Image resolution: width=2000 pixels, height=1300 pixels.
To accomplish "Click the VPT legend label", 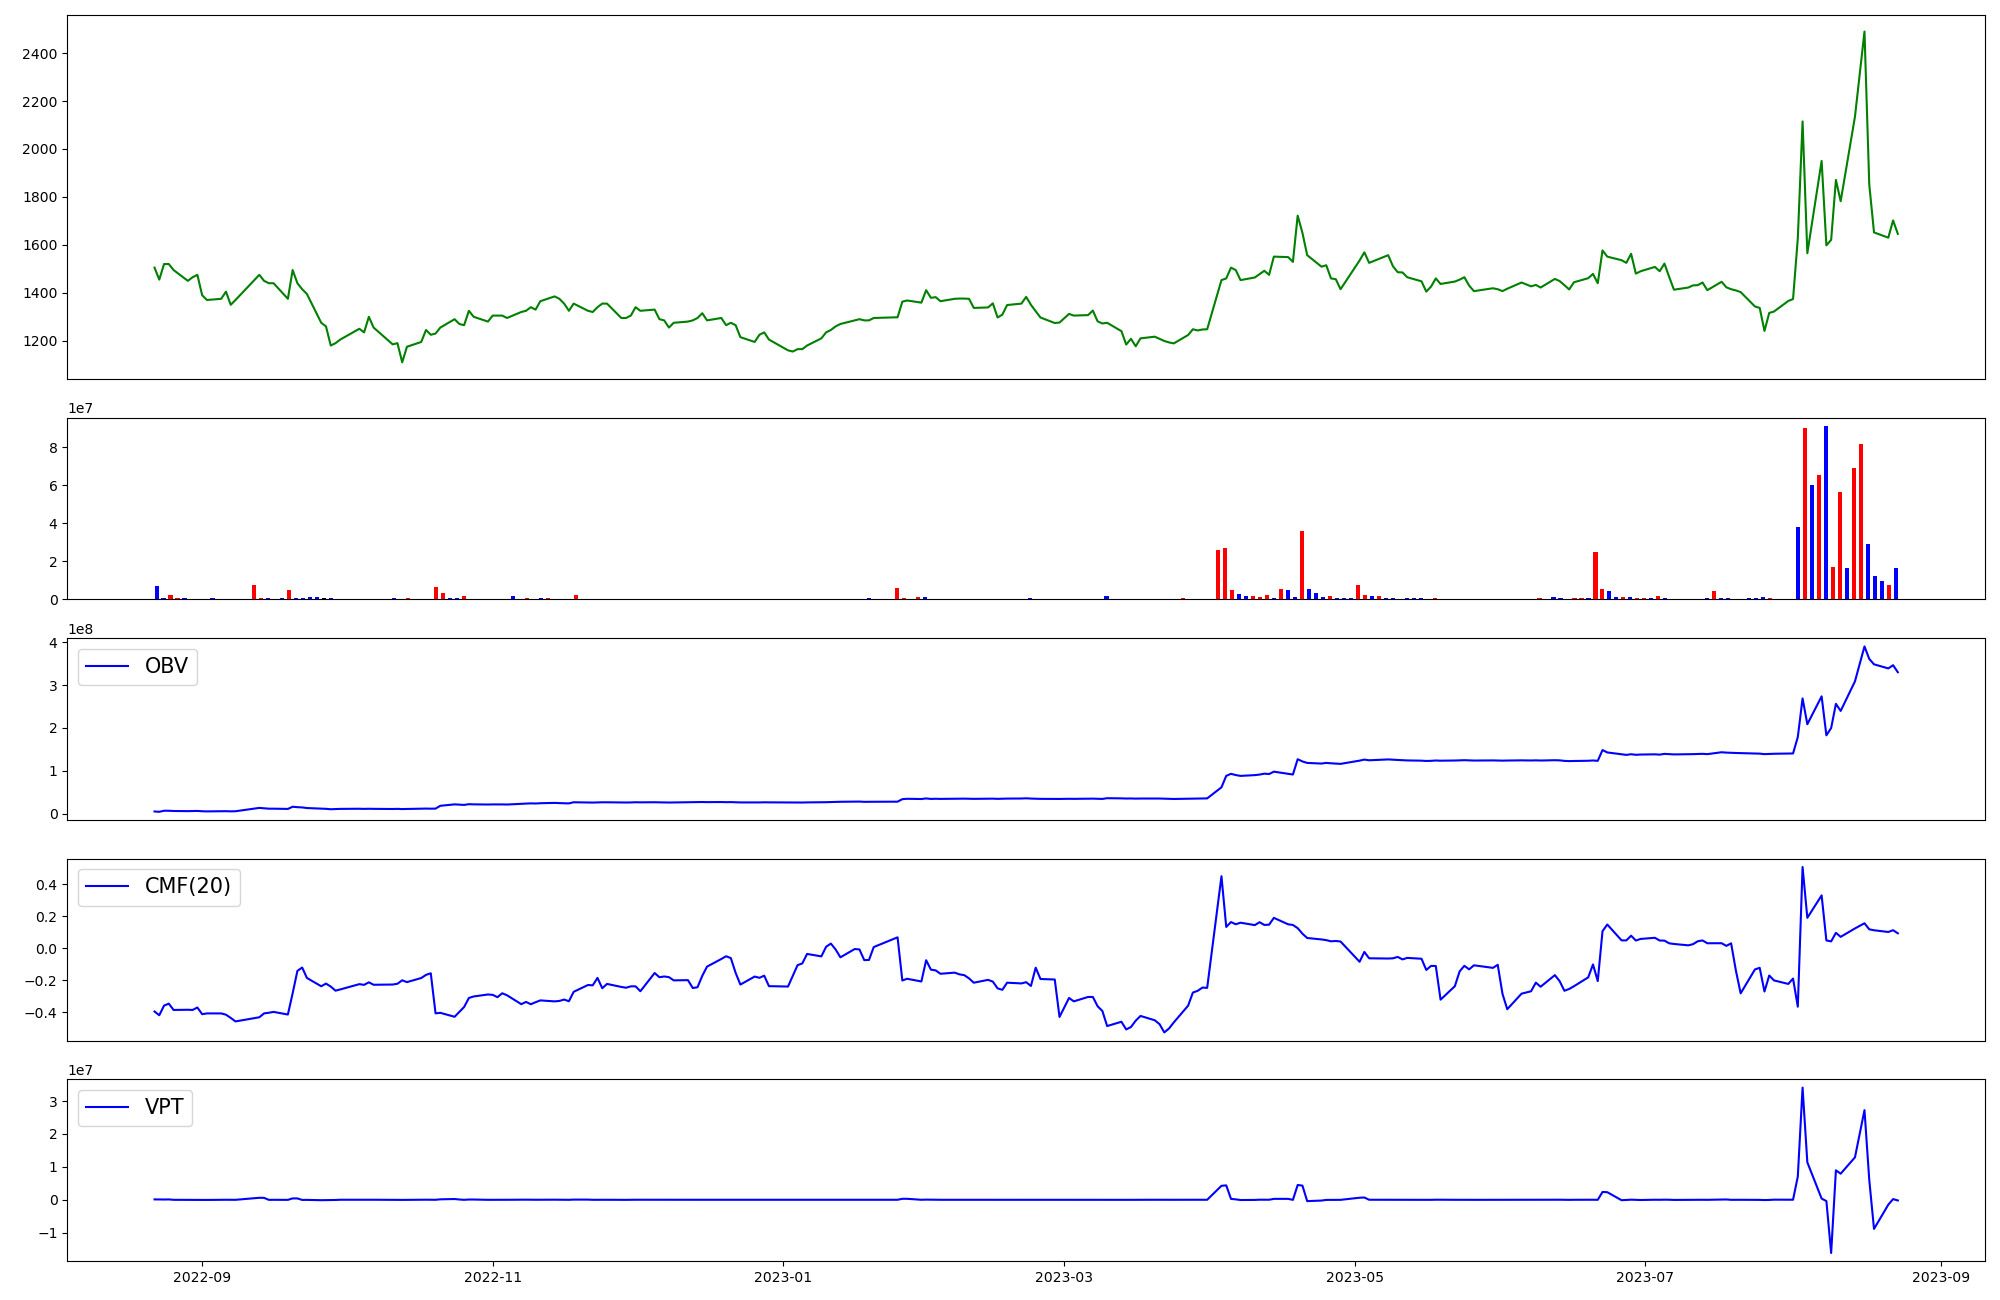I will tap(164, 1107).
